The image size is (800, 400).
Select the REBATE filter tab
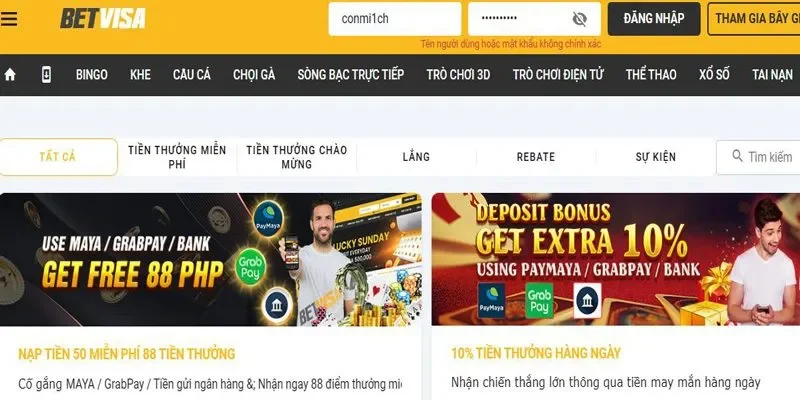click(536, 157)
